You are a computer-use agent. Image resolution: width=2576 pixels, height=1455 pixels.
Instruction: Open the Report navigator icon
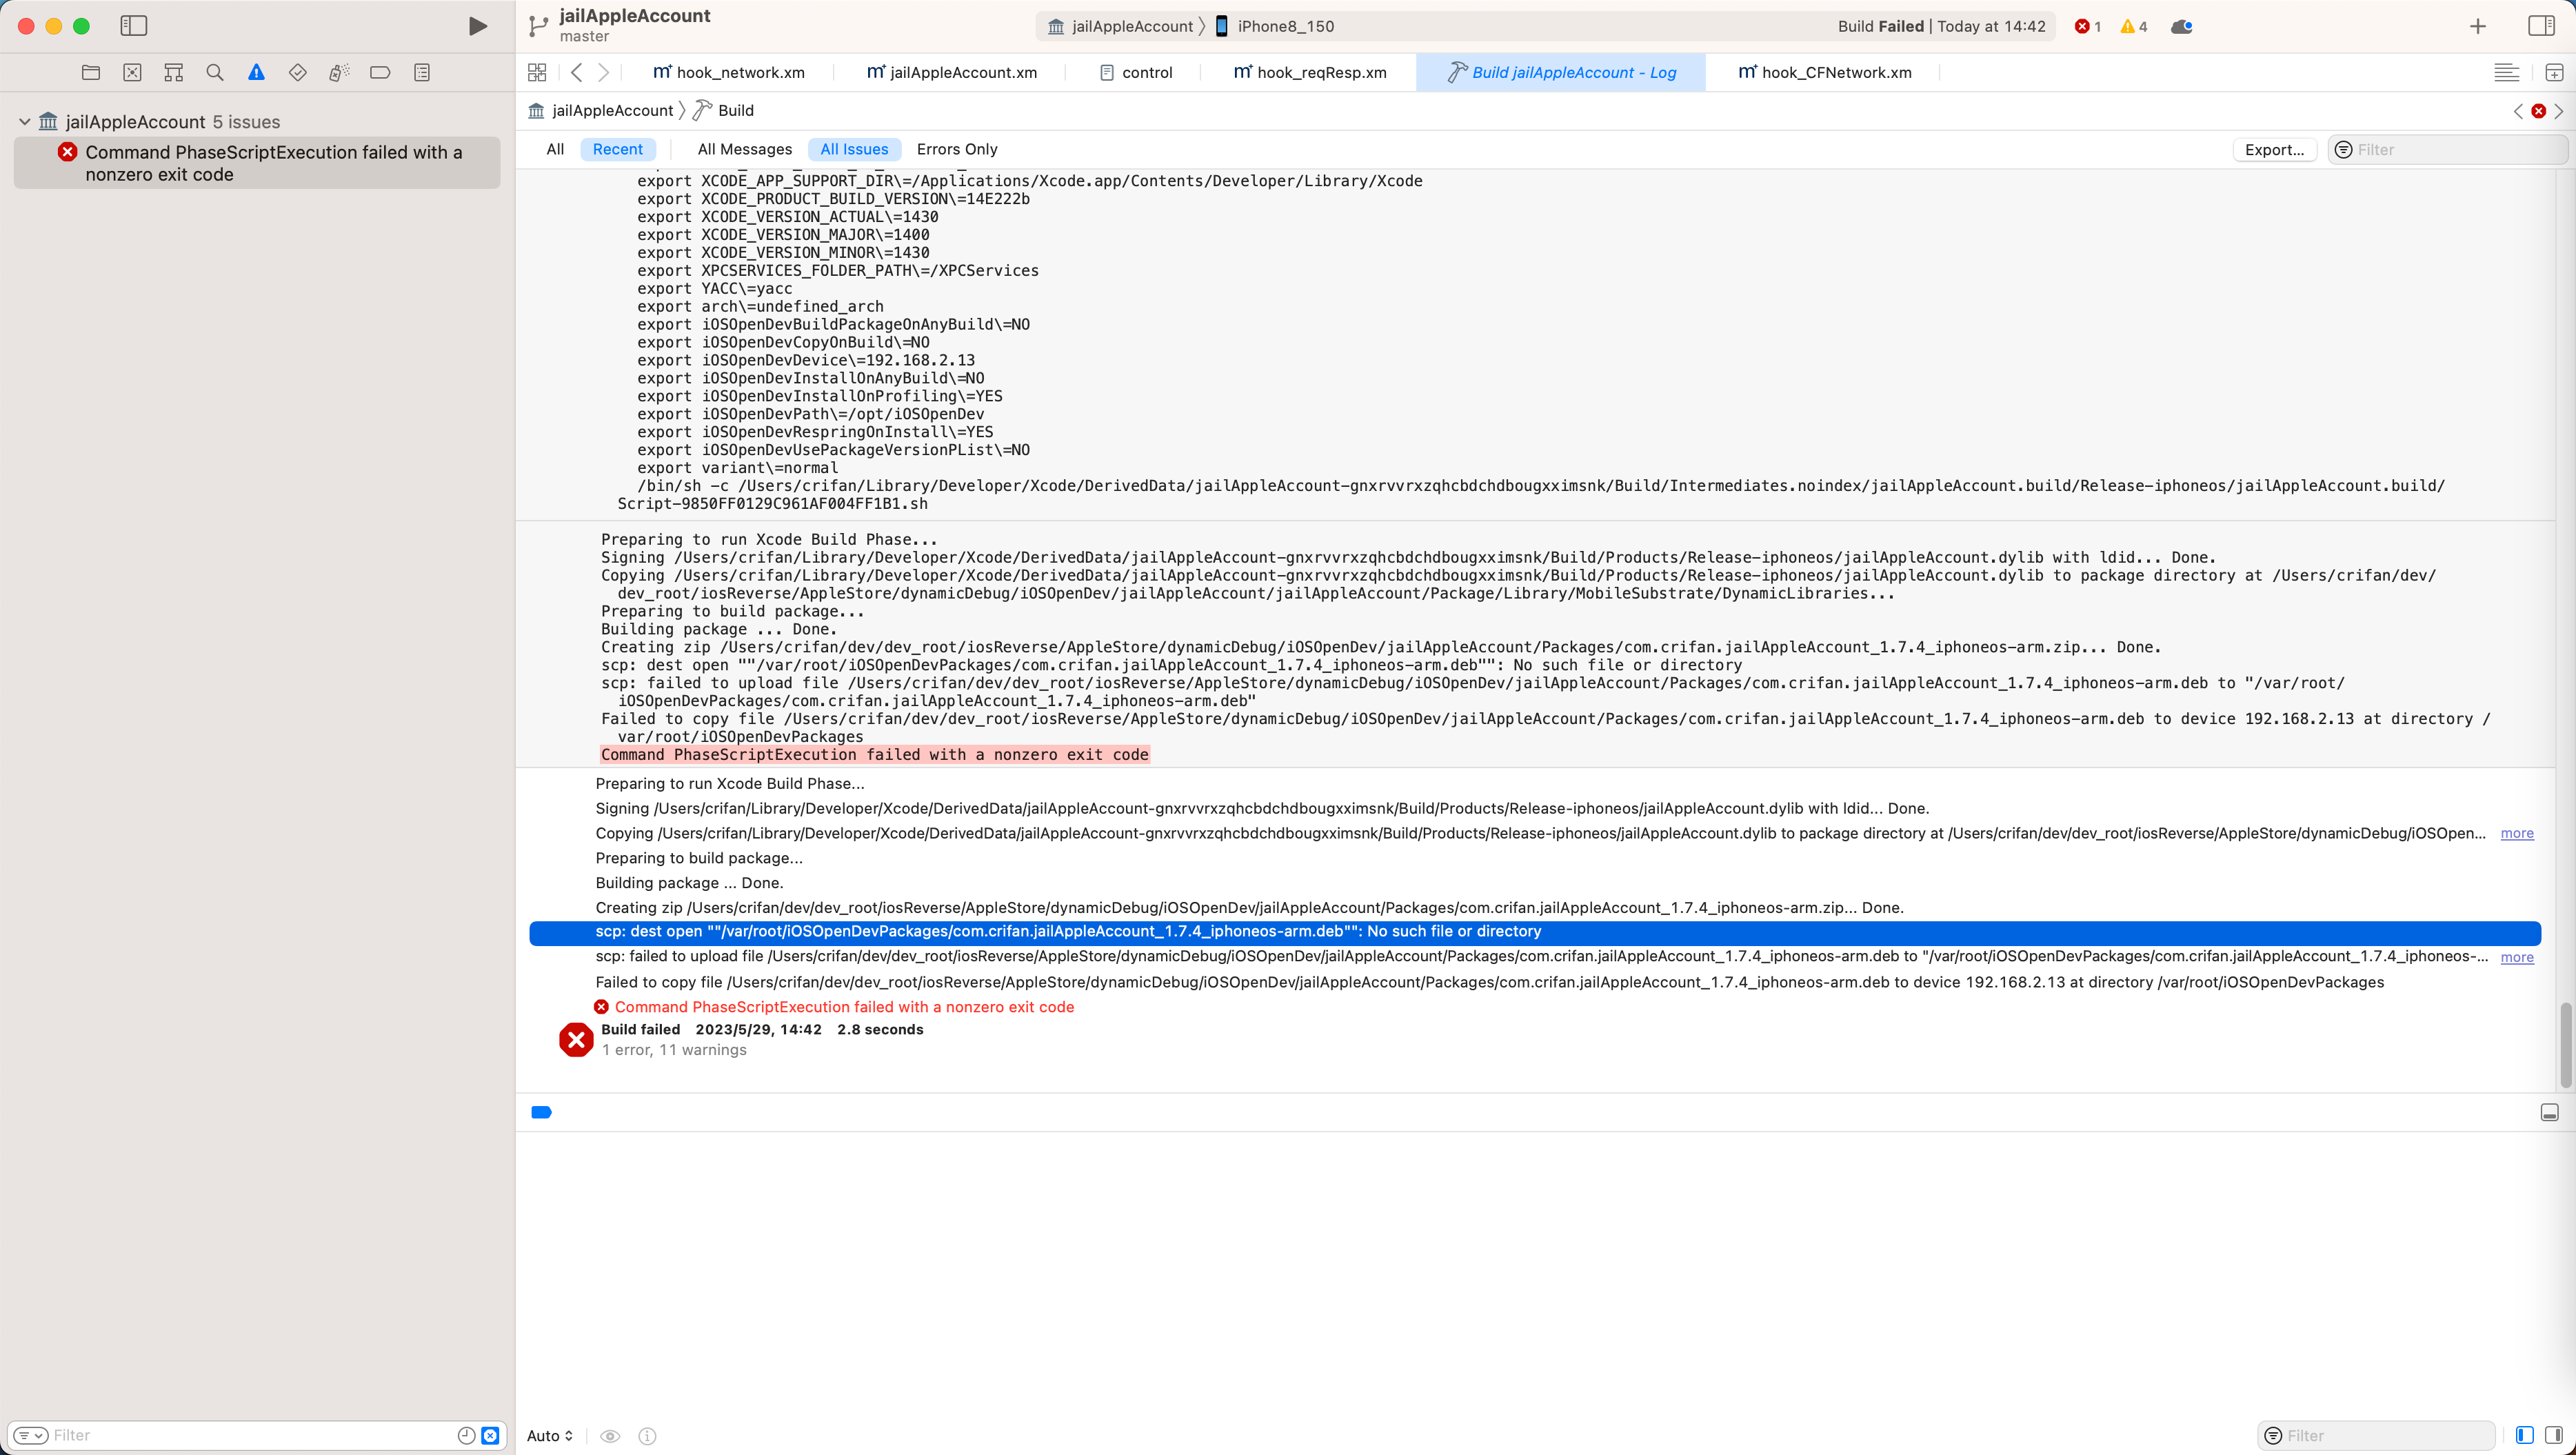(422, 72)
